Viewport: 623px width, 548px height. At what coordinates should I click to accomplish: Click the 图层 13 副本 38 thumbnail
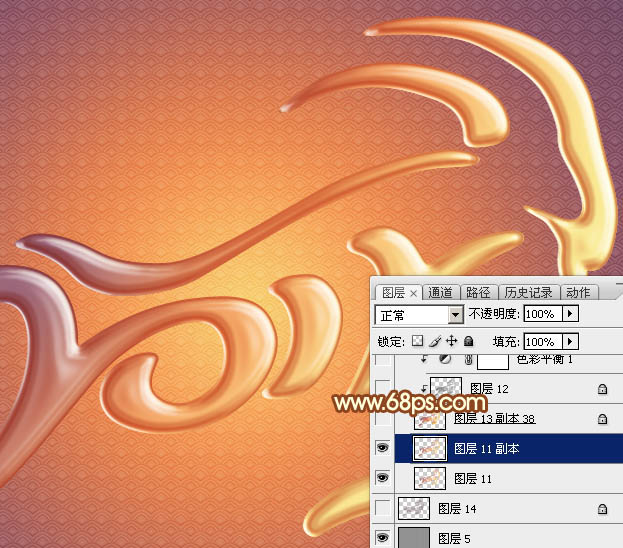pyautogui.click(x=430, y=420)
